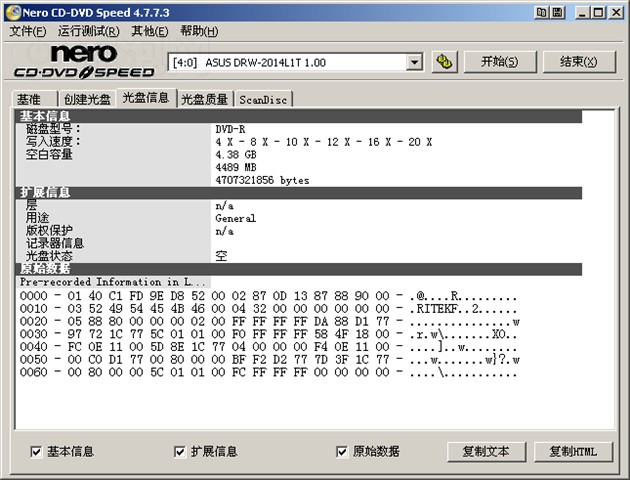630x480 pixels.
Task: Click the 开始(S) button
Action: [x=500, y=62]
